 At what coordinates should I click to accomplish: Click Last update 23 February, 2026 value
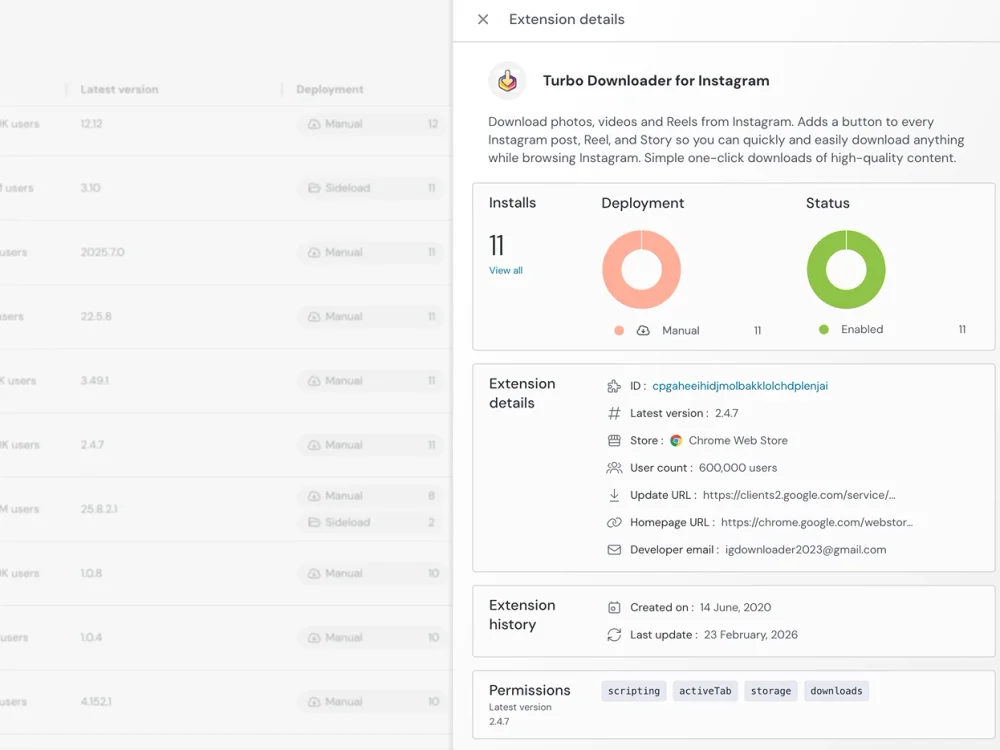point(751,635)
